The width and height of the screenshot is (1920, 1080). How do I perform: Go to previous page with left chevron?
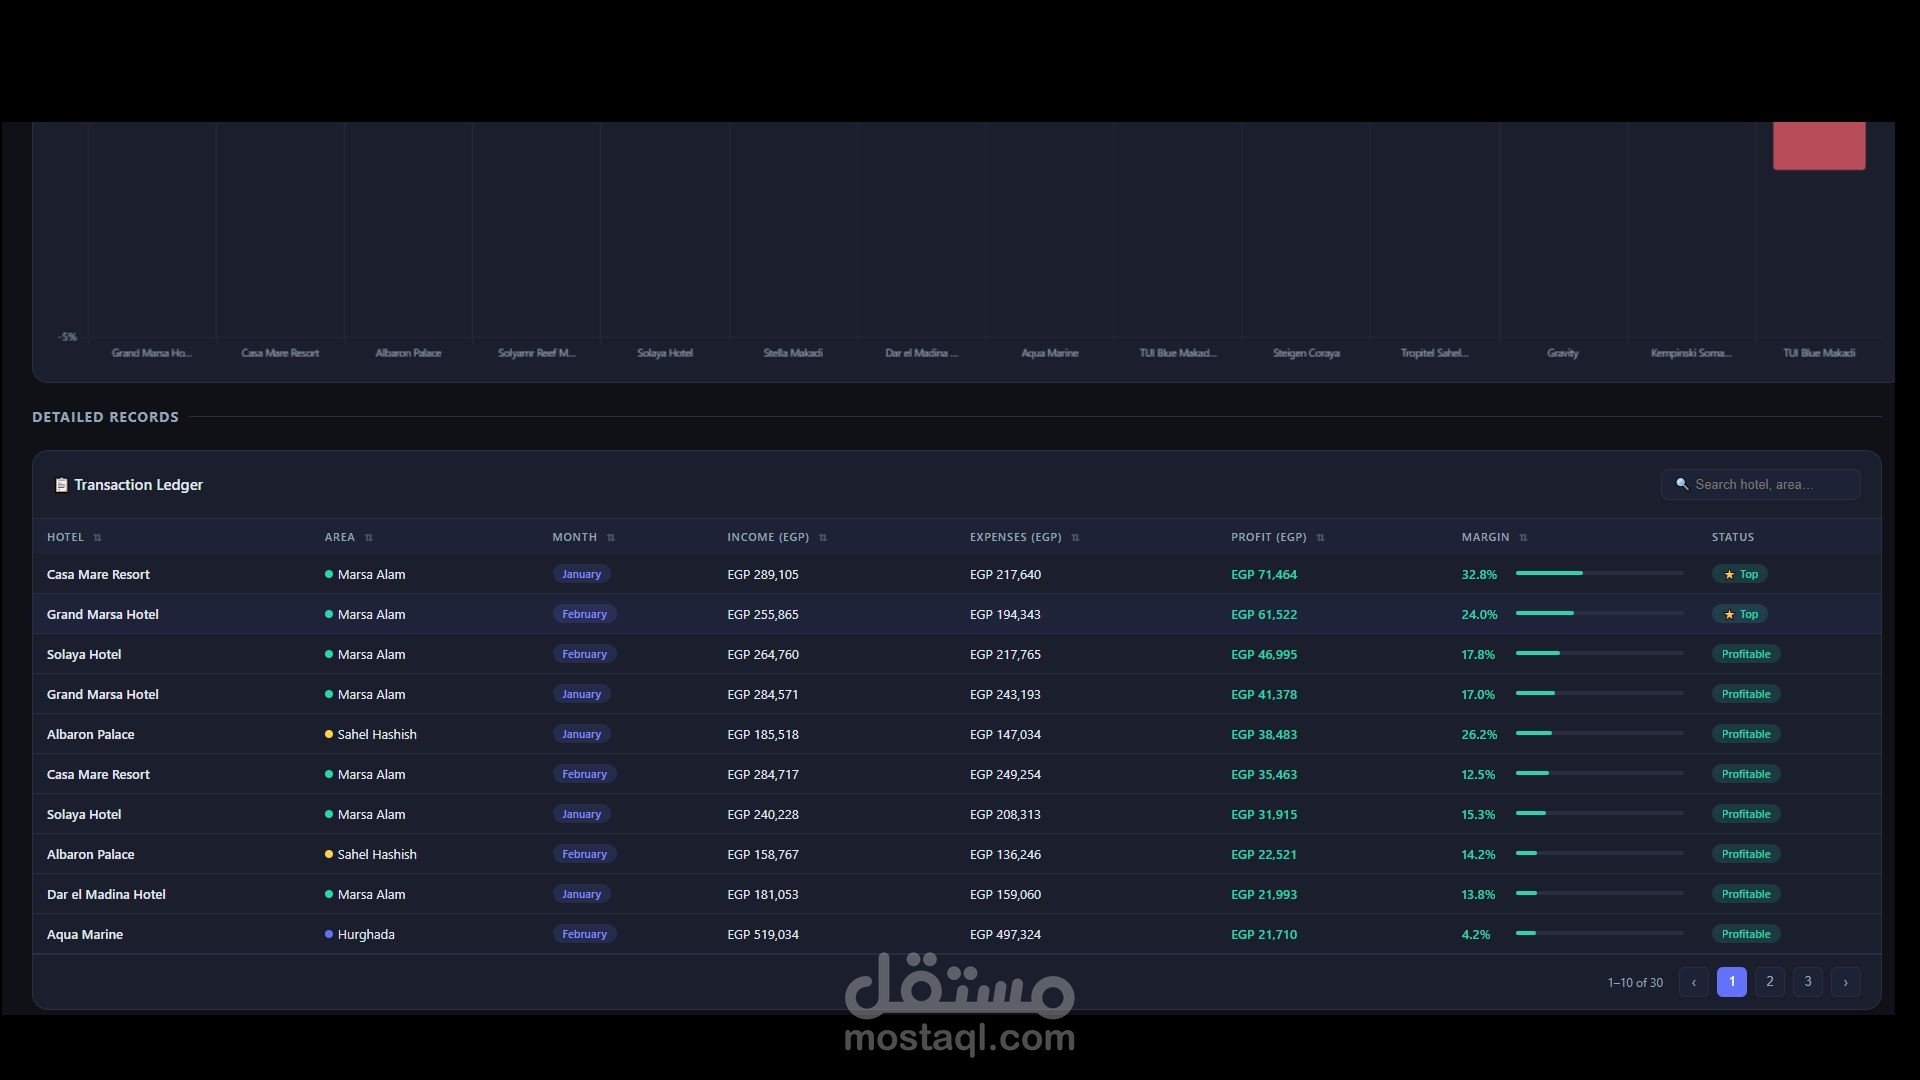click(x=1693, y=982)
